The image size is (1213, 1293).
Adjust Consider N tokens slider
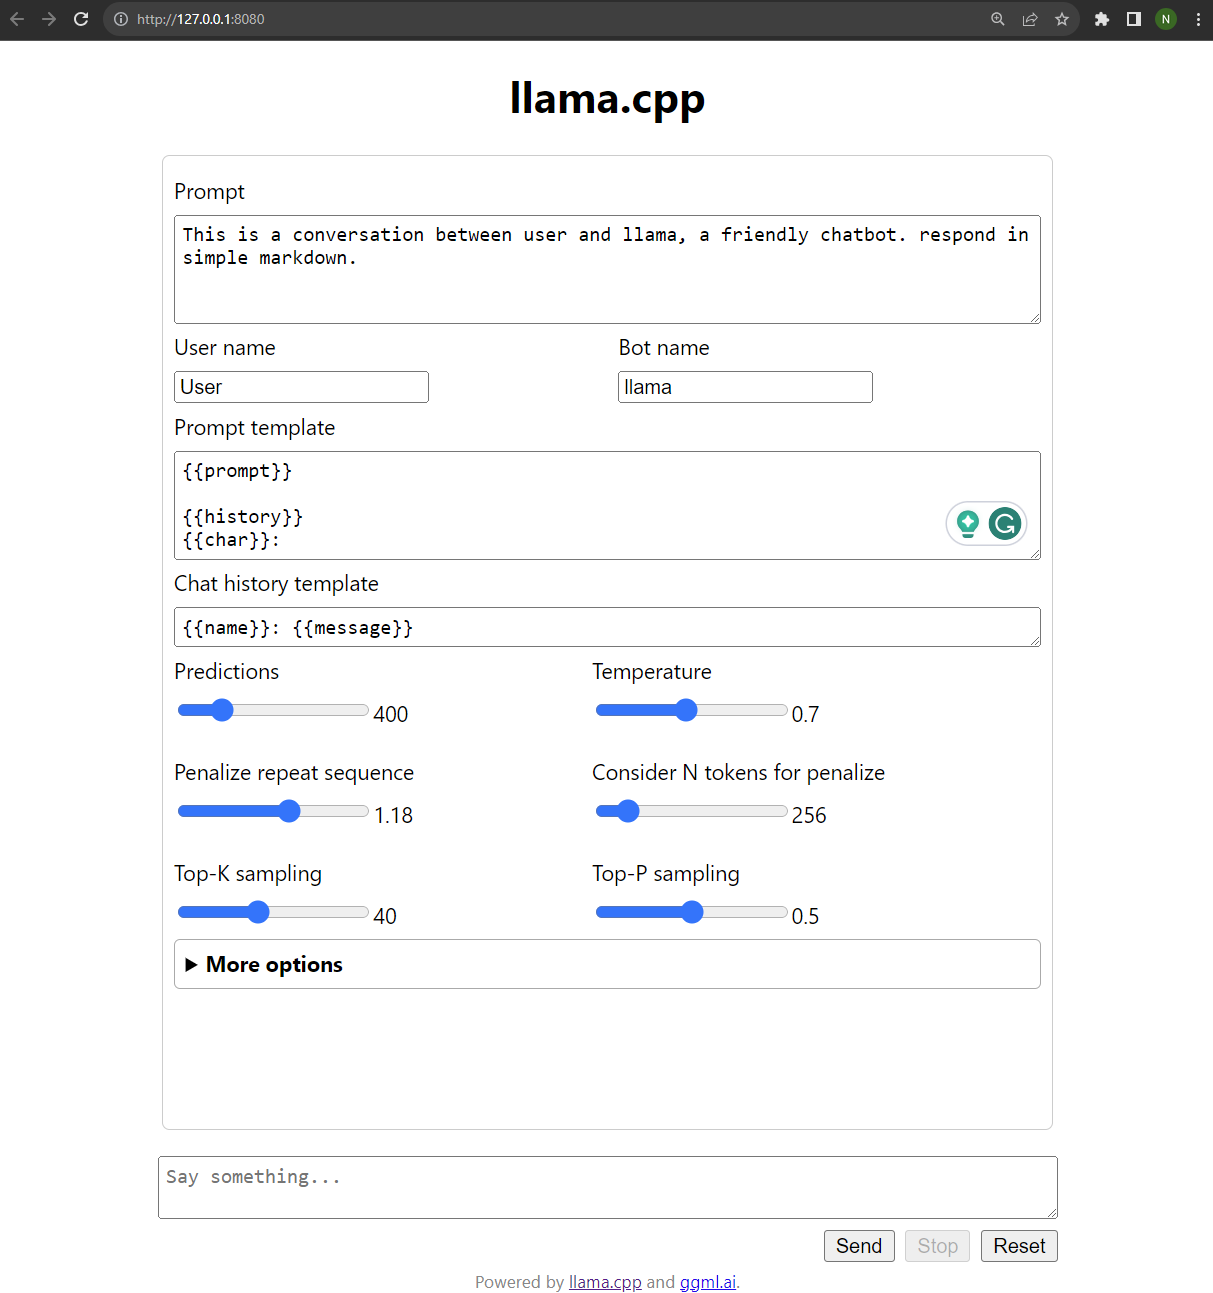tap(691, 811)
